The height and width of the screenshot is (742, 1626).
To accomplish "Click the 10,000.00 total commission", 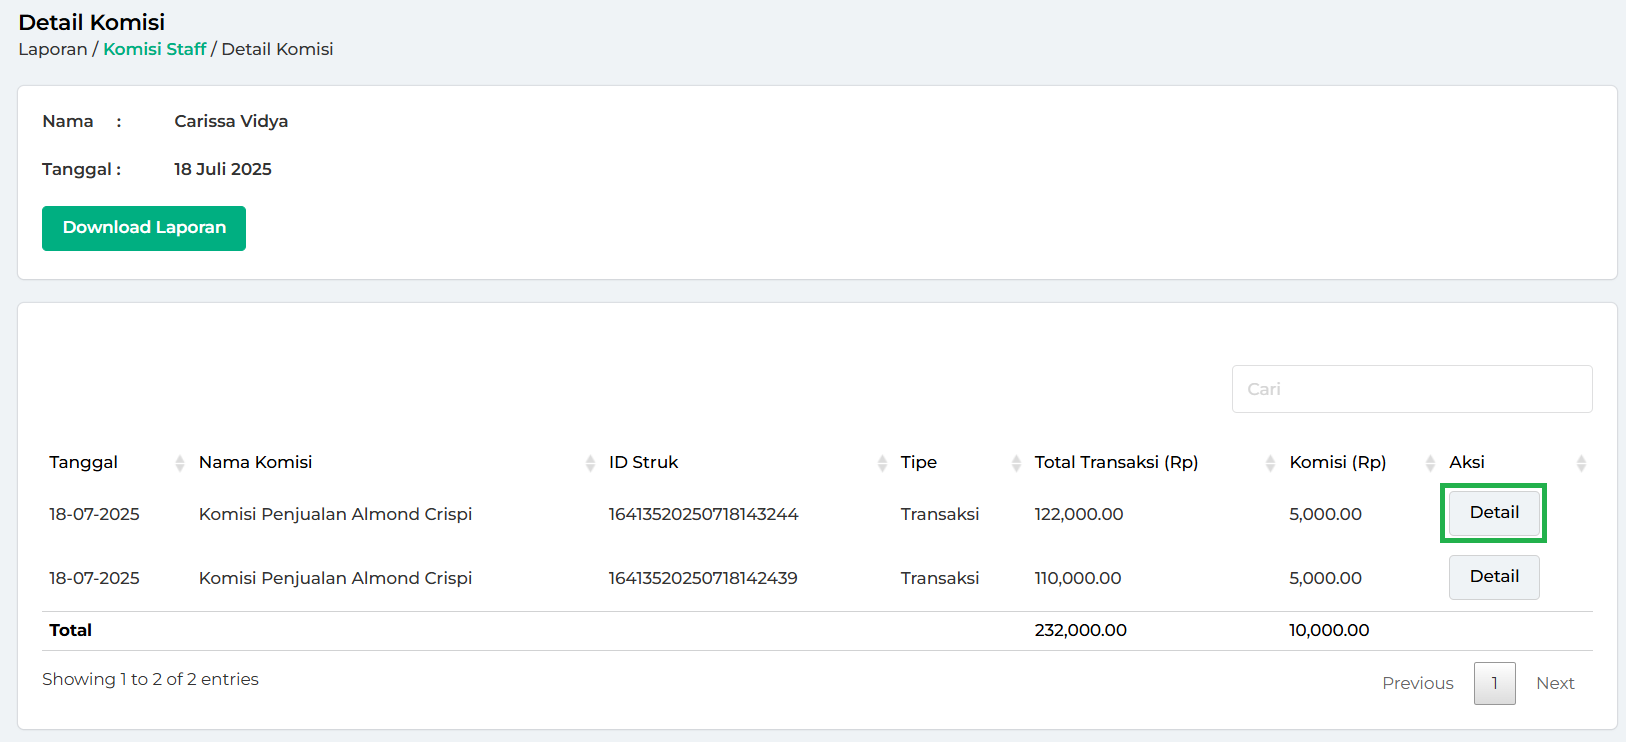I will (1329, 630).
